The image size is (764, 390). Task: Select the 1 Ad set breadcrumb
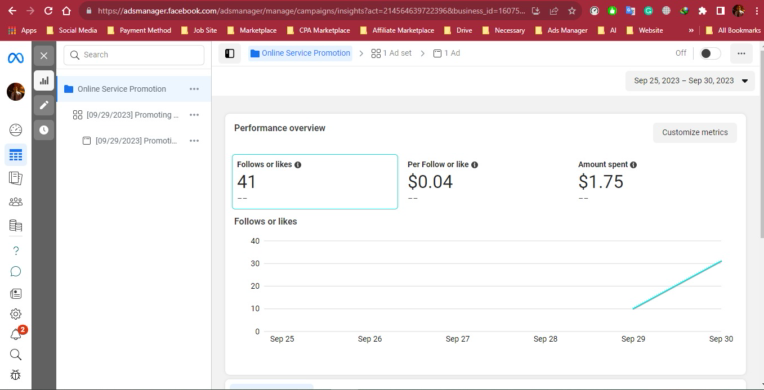point(391,53)
